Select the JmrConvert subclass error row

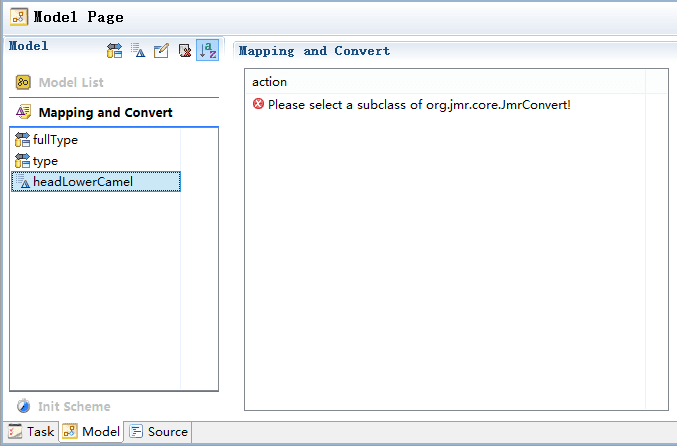point(445,104)
